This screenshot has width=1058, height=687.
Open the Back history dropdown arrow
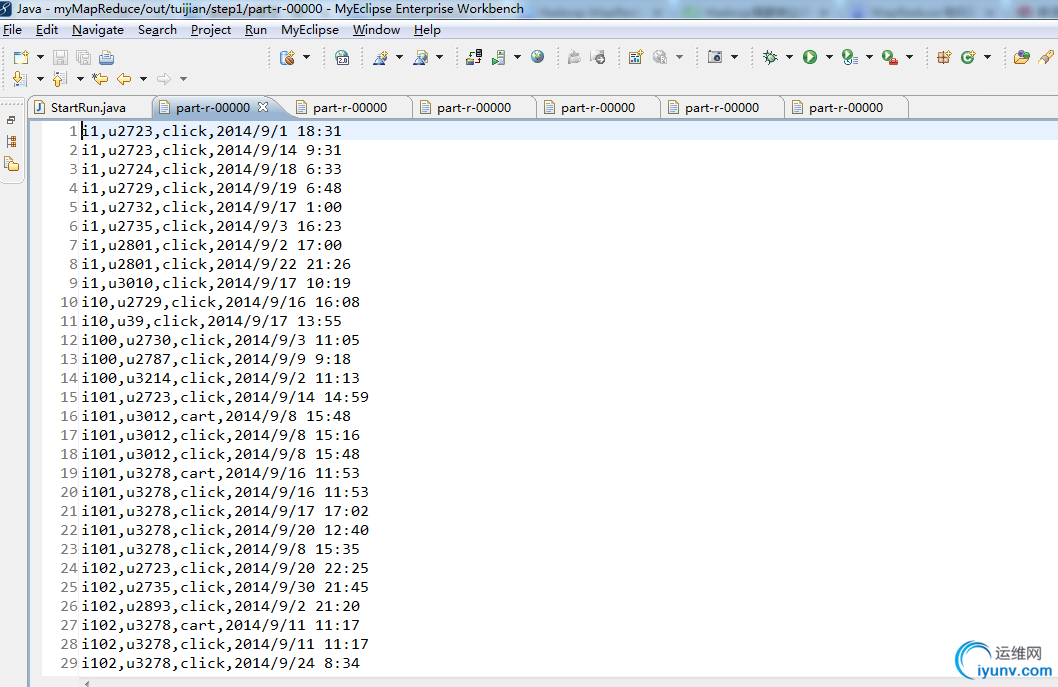click(143, 79)
